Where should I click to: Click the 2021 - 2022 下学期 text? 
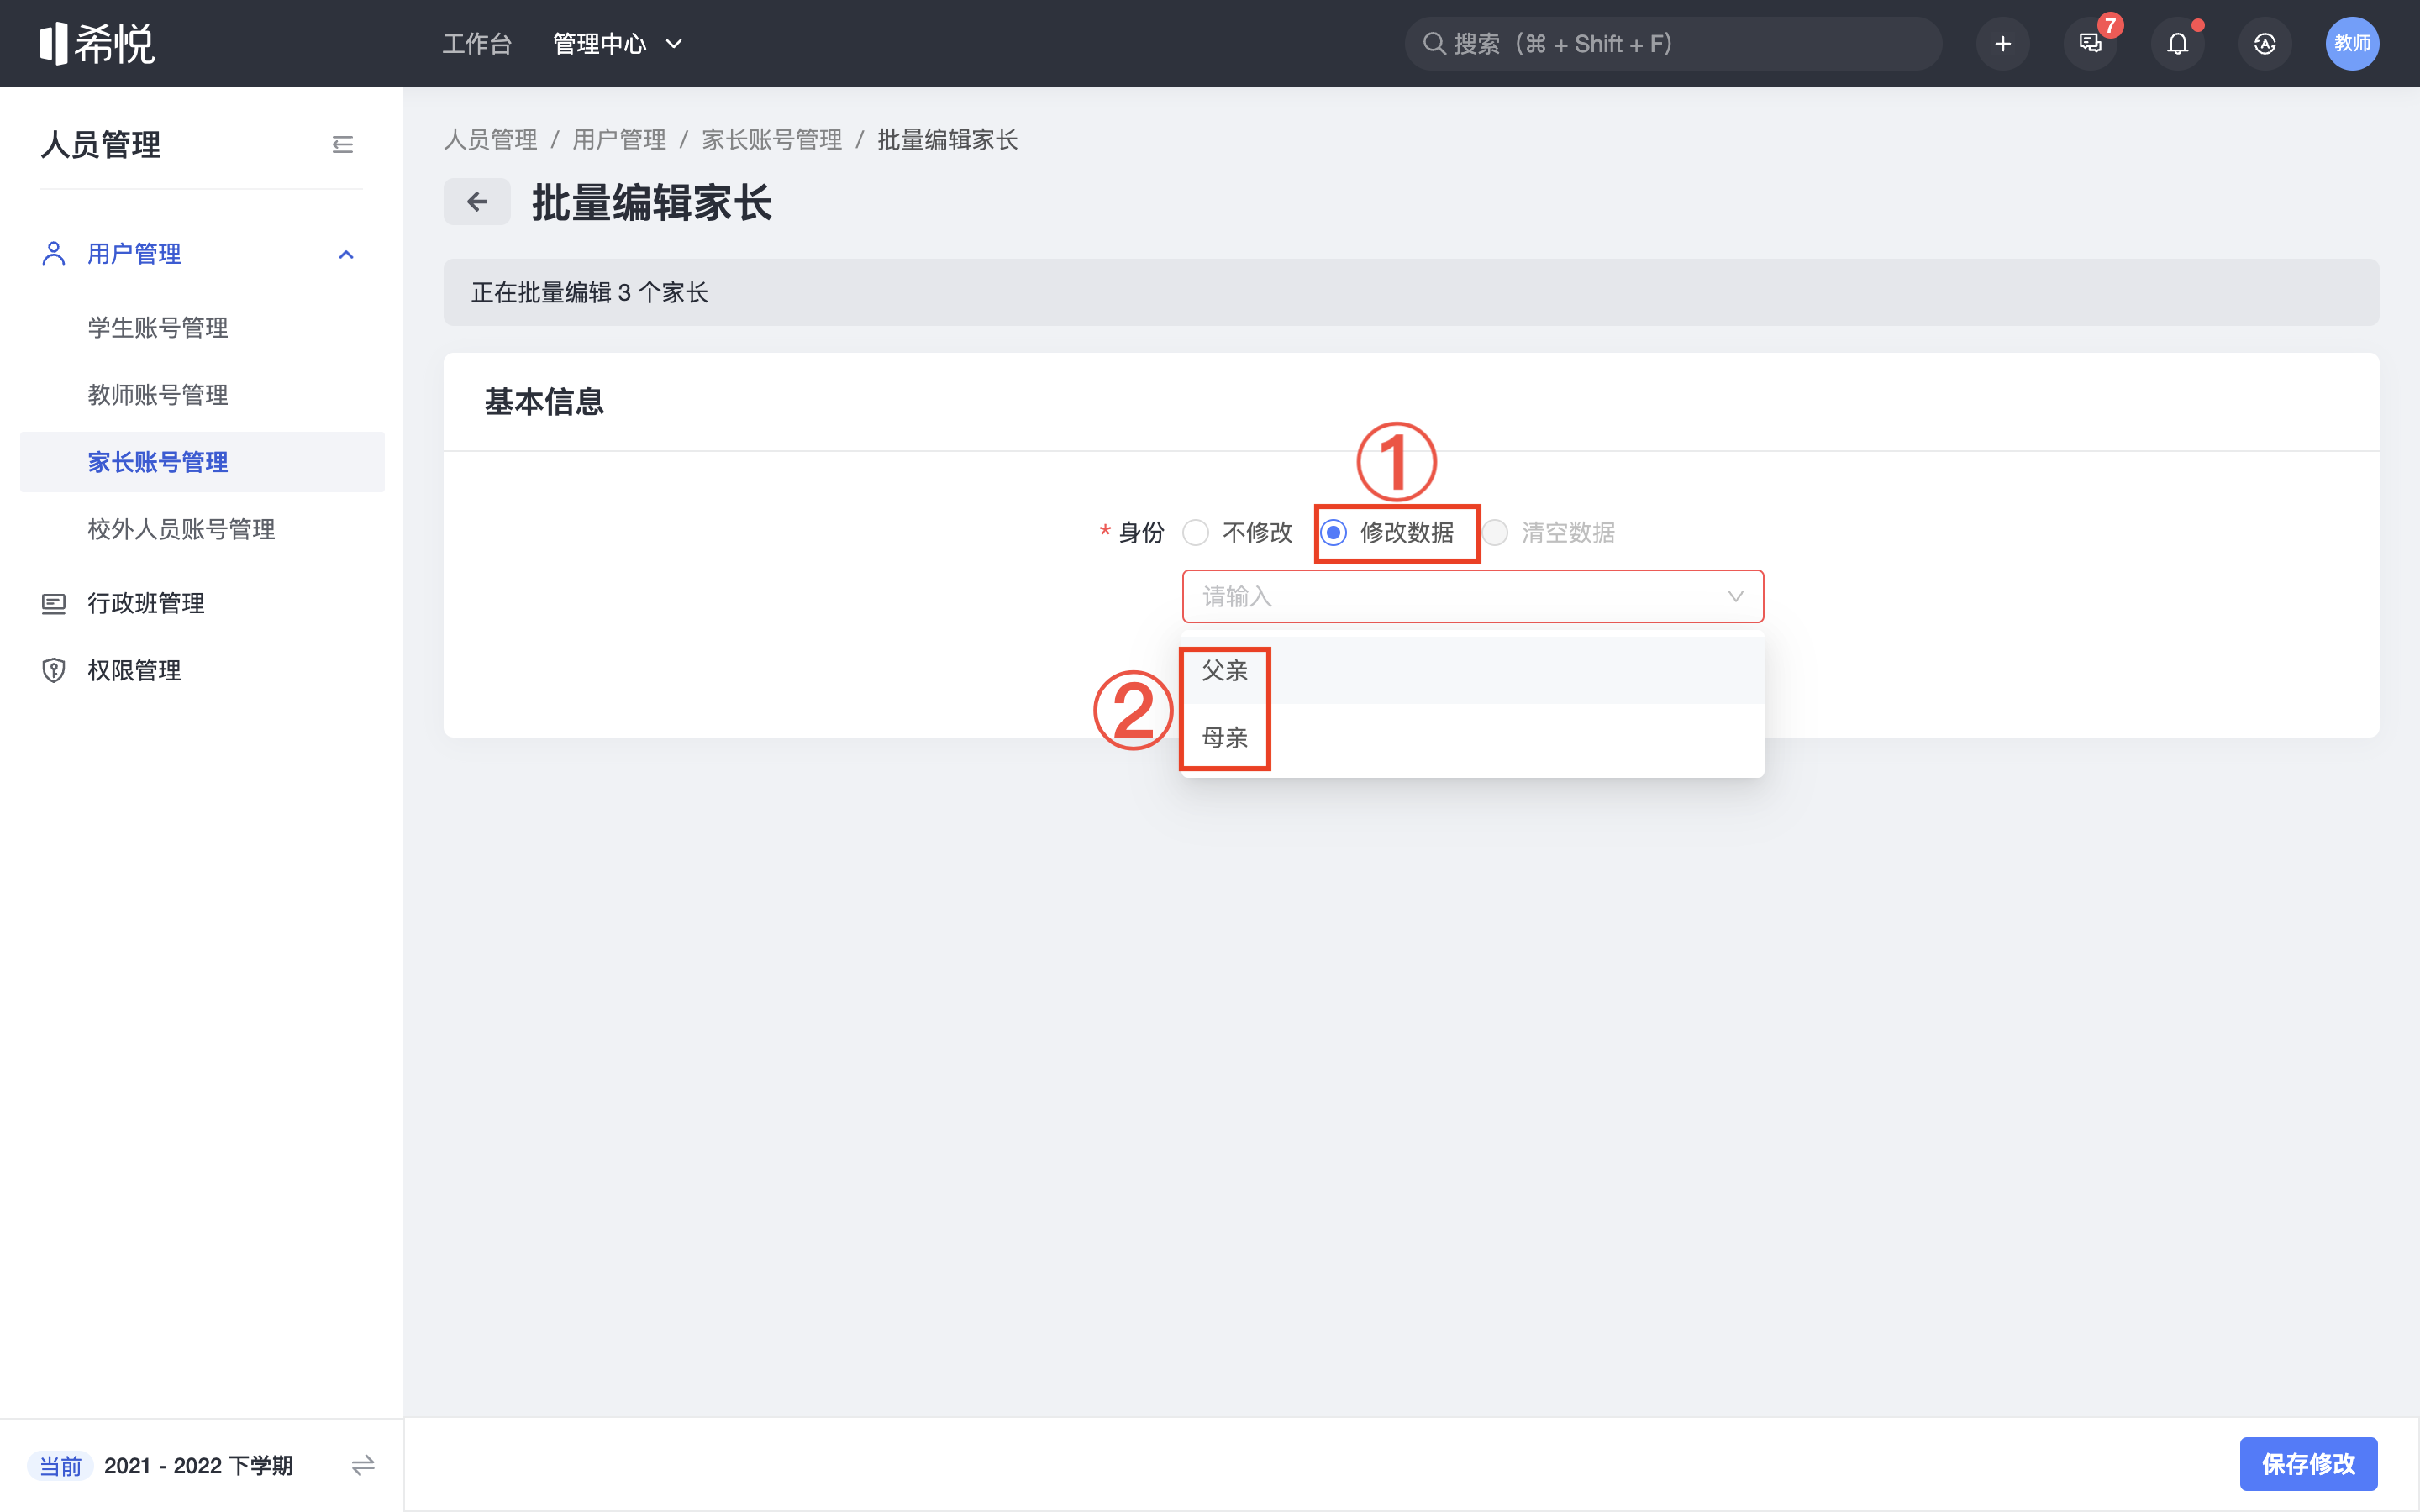[198, 1466]
